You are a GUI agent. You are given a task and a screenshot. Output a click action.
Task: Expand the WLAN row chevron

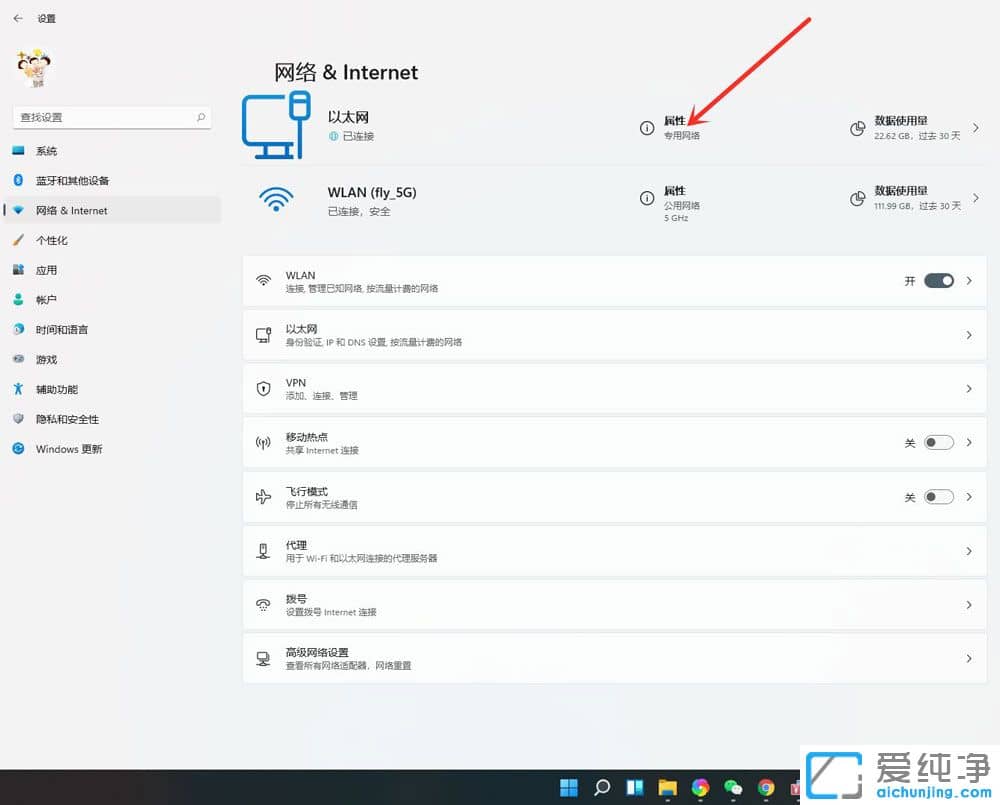969,281
